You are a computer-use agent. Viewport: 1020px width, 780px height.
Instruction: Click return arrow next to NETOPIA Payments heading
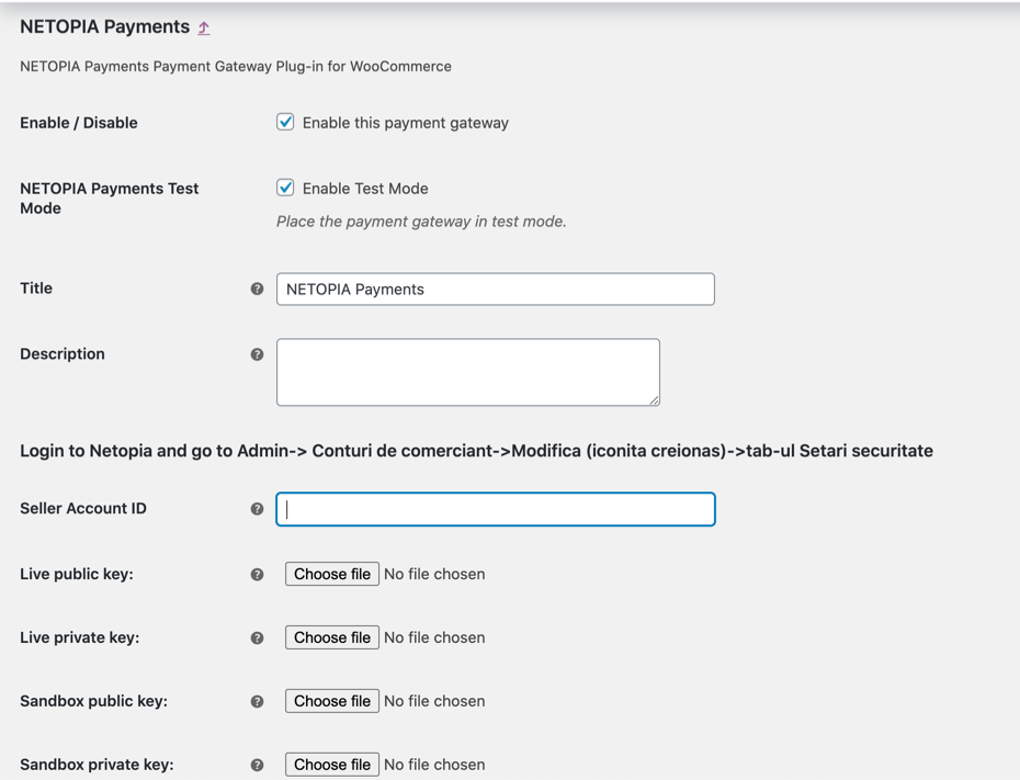pos(204,28)
